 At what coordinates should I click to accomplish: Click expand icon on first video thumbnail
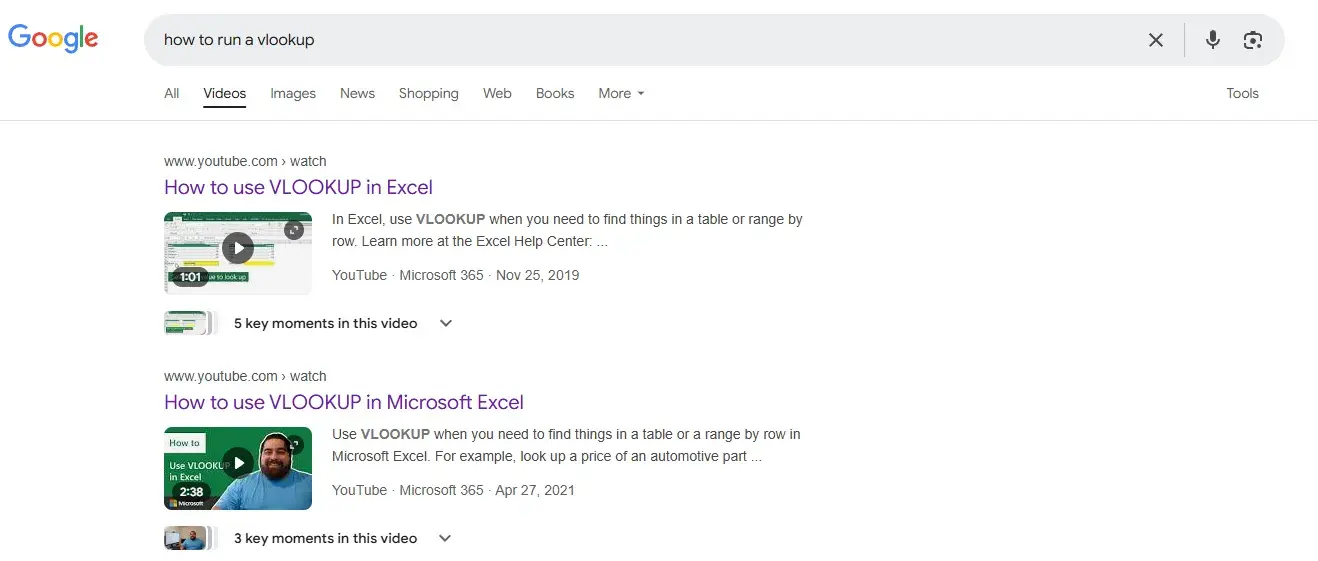(x=293, y=230)
